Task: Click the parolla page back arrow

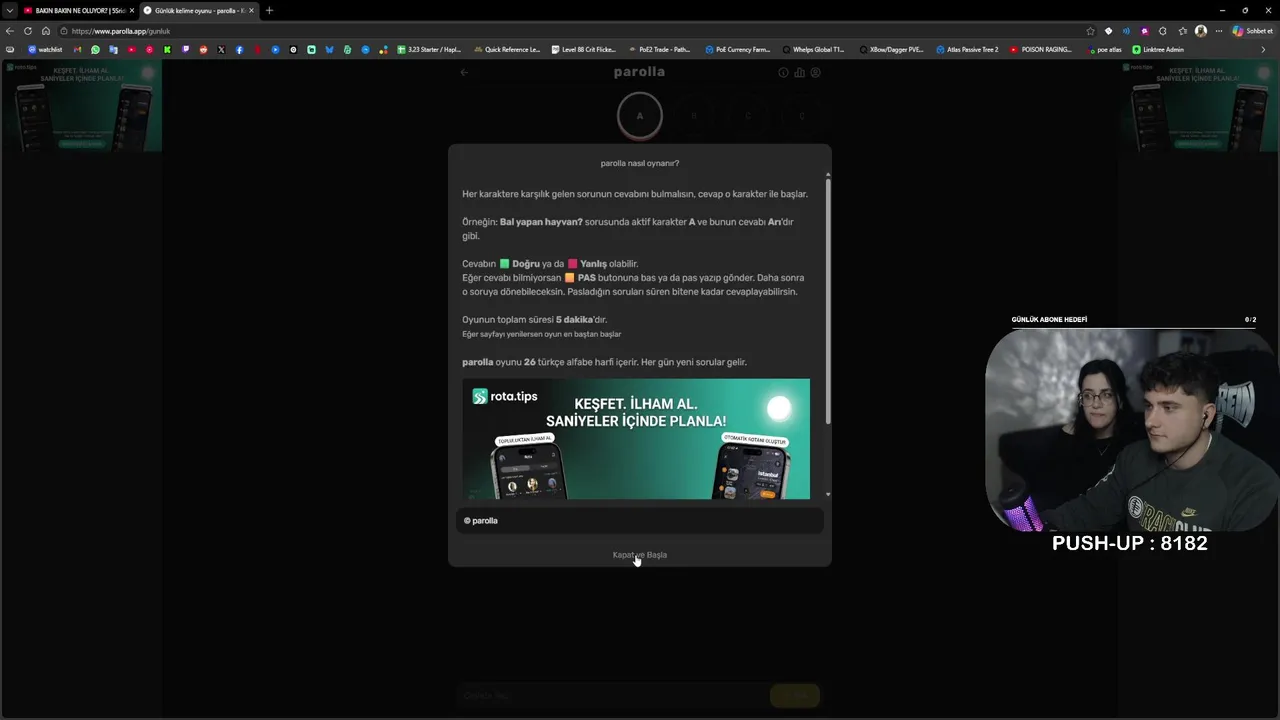Action: coord(464,72)
